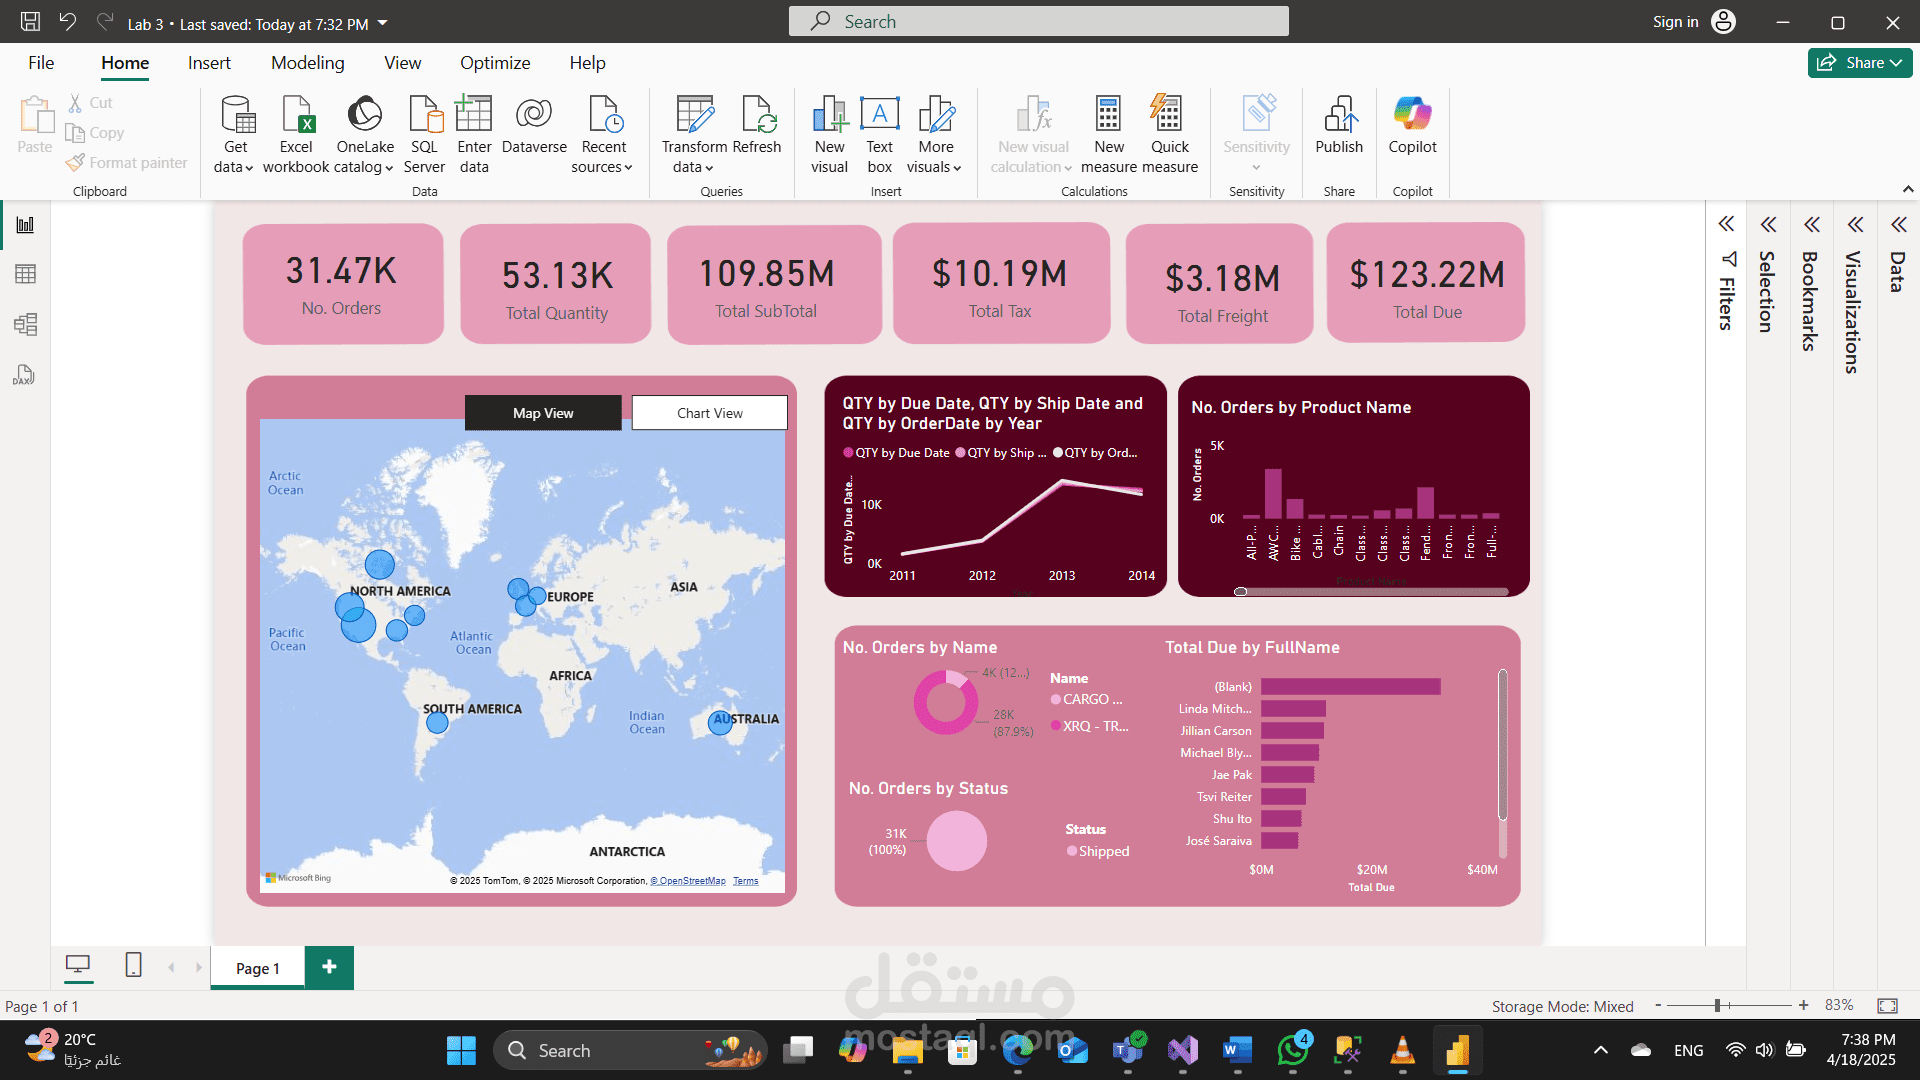The image size is (1920, 1080).
Task: Expand the Selection pane
Action: pos(1768,224)
